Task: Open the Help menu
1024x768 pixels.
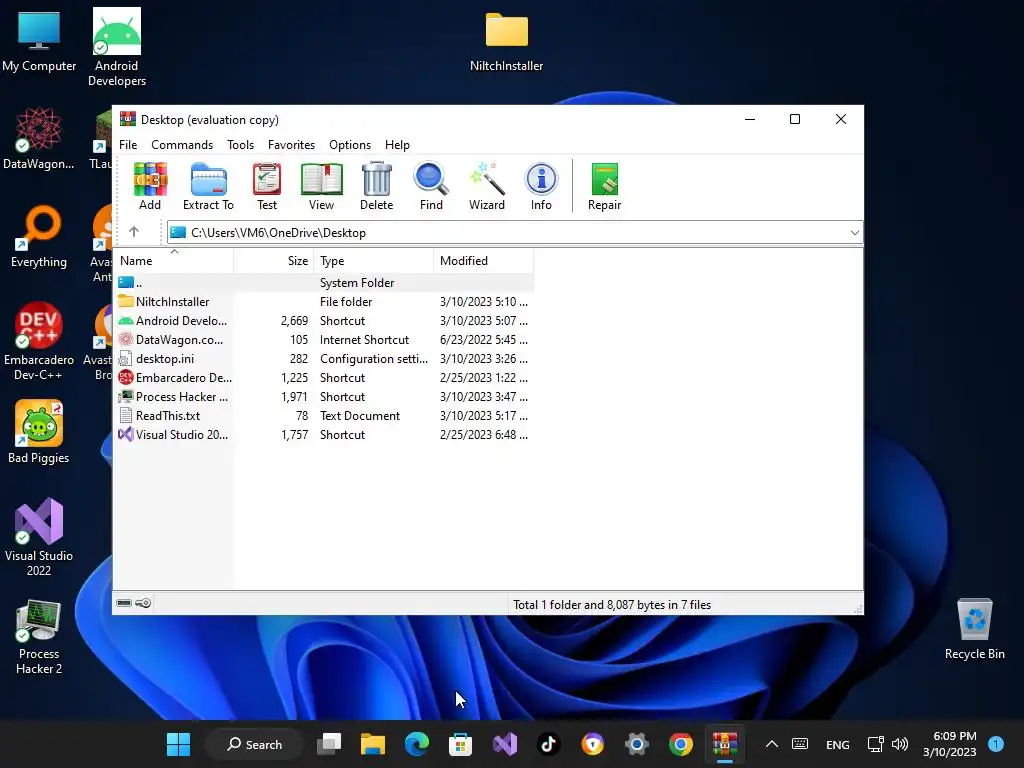Action: [397, 144]
